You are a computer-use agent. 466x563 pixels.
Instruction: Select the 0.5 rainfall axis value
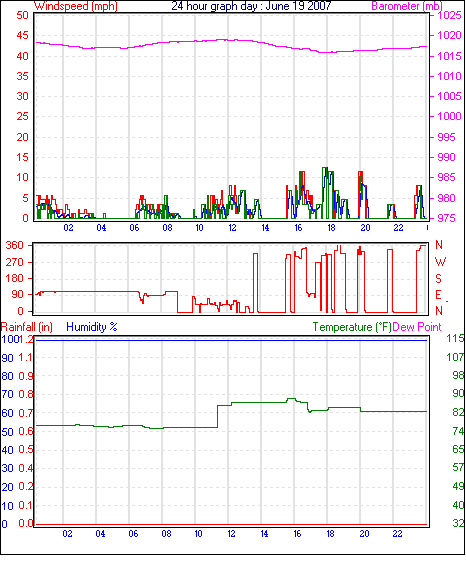25,450
